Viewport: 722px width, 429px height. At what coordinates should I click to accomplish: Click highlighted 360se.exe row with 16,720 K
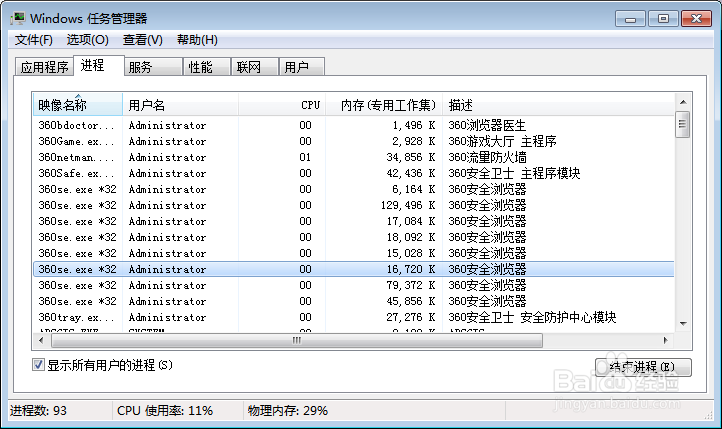(354, 269)
